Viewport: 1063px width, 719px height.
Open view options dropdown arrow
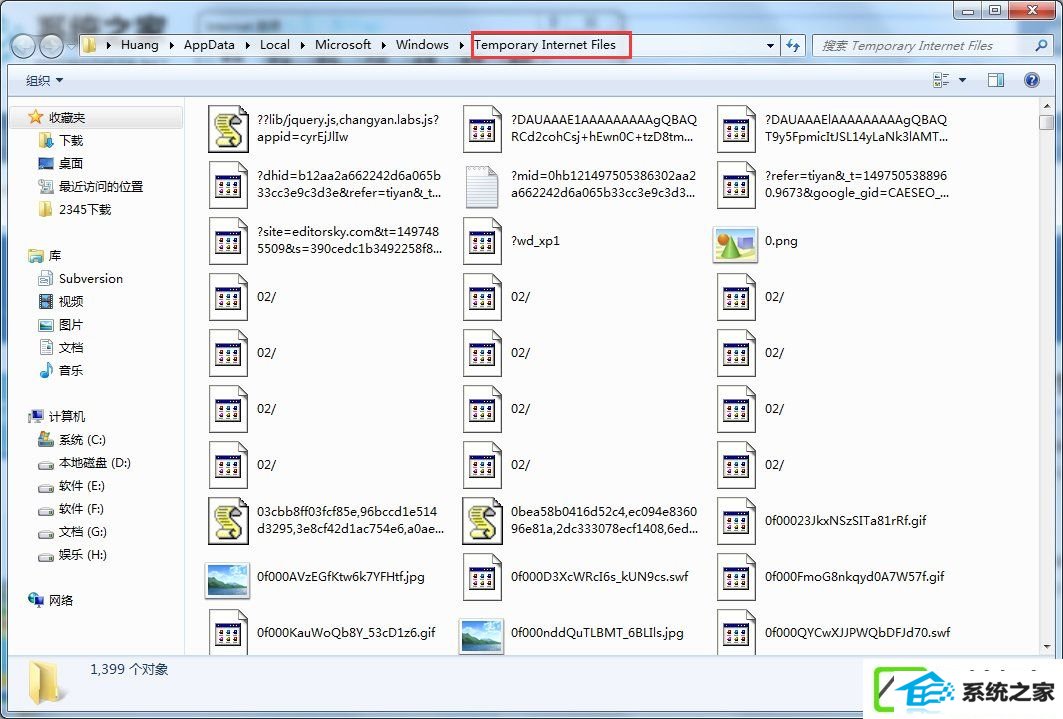point(962,80)
